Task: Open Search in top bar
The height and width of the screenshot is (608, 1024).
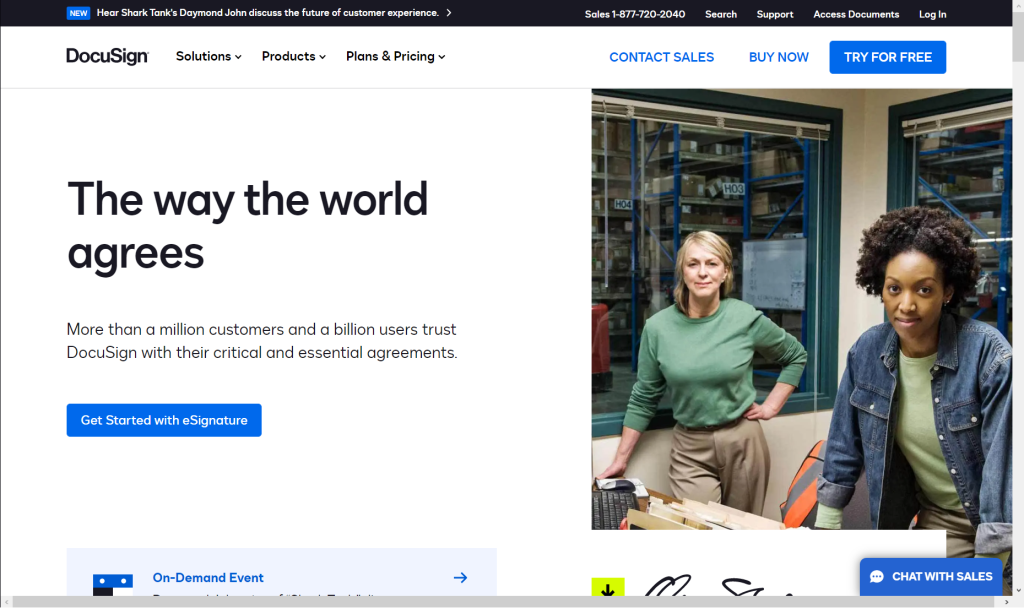Action: pos(721,14)
